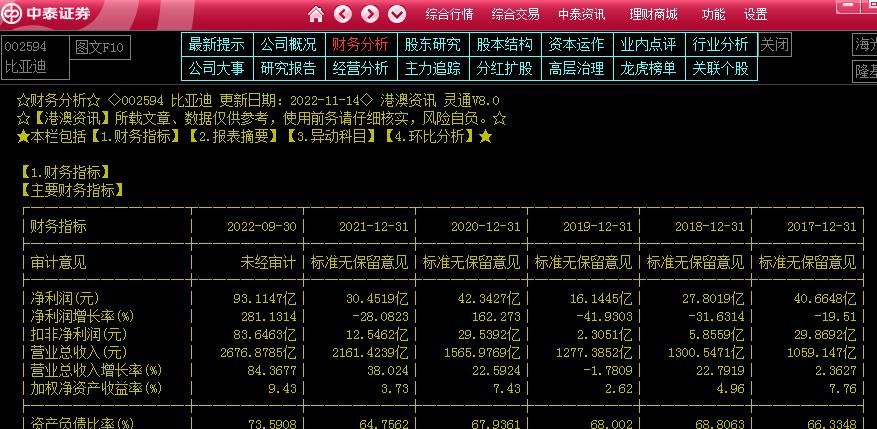Click the 未经审计 cell
This screenshot has width=877, height=429.
click(268, 262)
